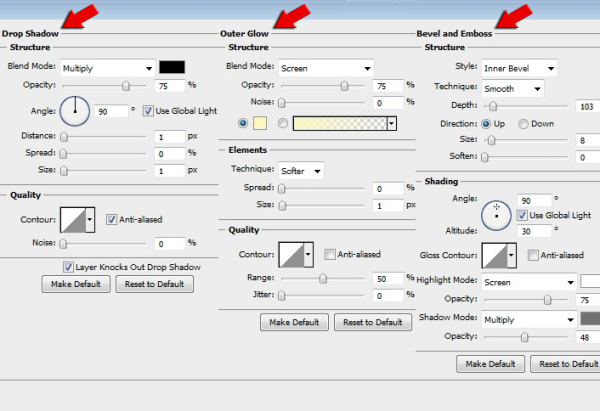The image size is (600, 411).
Task: Click the Outer Glow Range slider
Action: (x=322, y=279)
